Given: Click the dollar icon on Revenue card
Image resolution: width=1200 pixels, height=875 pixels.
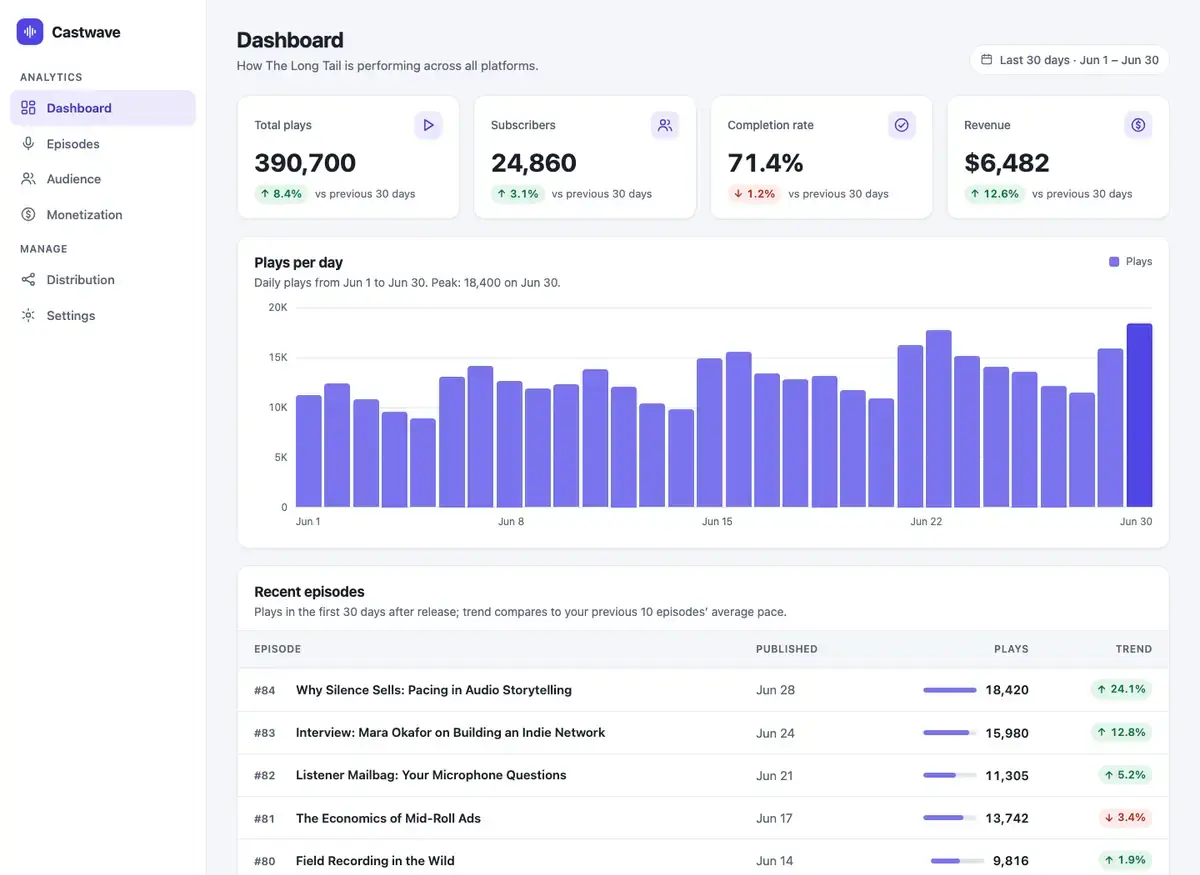Looking at the screenshot, I should point(1138,125).
